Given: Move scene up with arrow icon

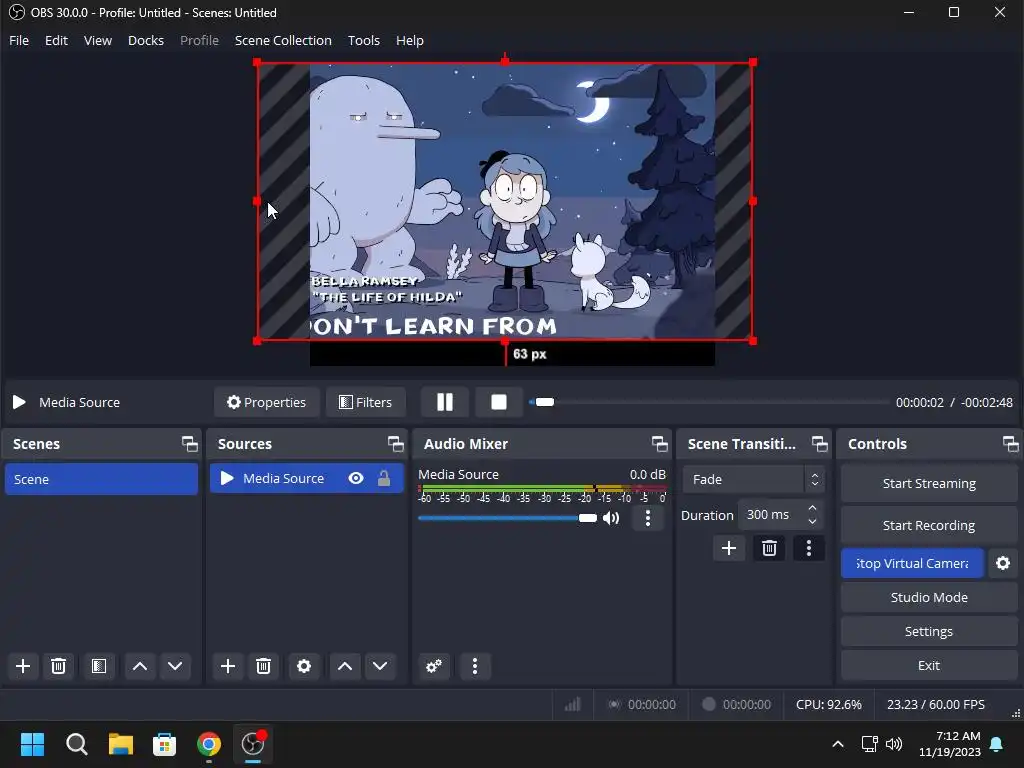Looking at the screenshot, I should click(140, 666).
